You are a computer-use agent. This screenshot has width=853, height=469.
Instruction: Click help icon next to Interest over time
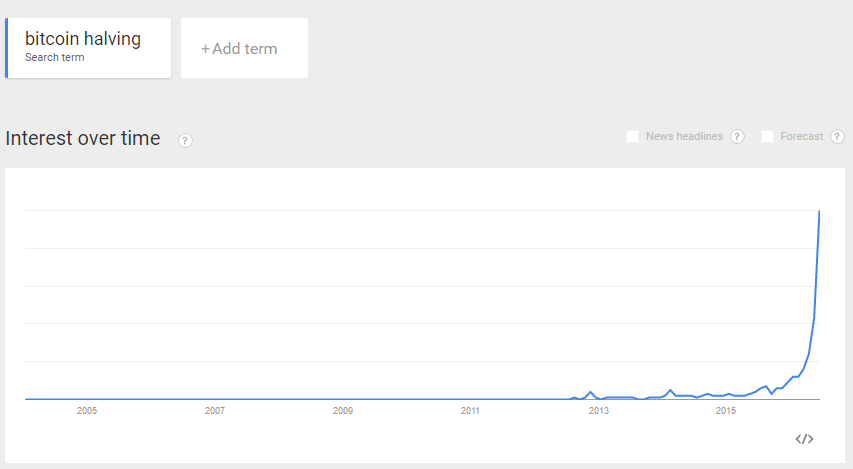coord(185,140)
